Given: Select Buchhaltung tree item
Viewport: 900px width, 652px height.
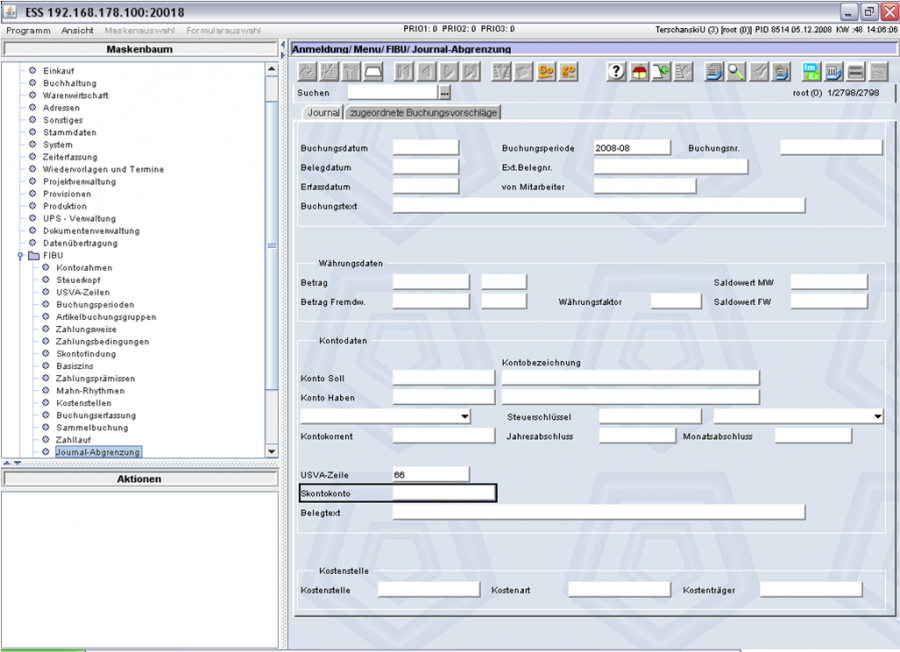Looking at the screenshot, I should [69, 83].
